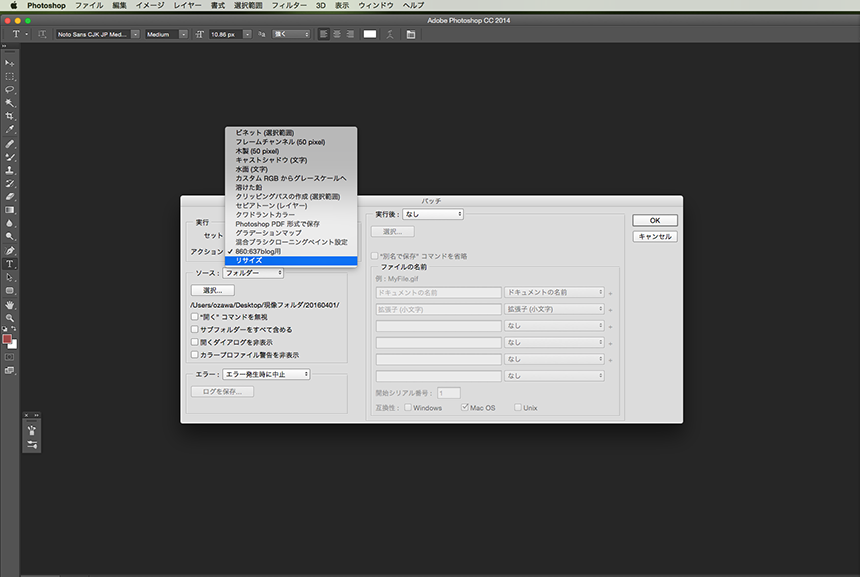Select the Rectangular Marquee tool

pos(10,76)
